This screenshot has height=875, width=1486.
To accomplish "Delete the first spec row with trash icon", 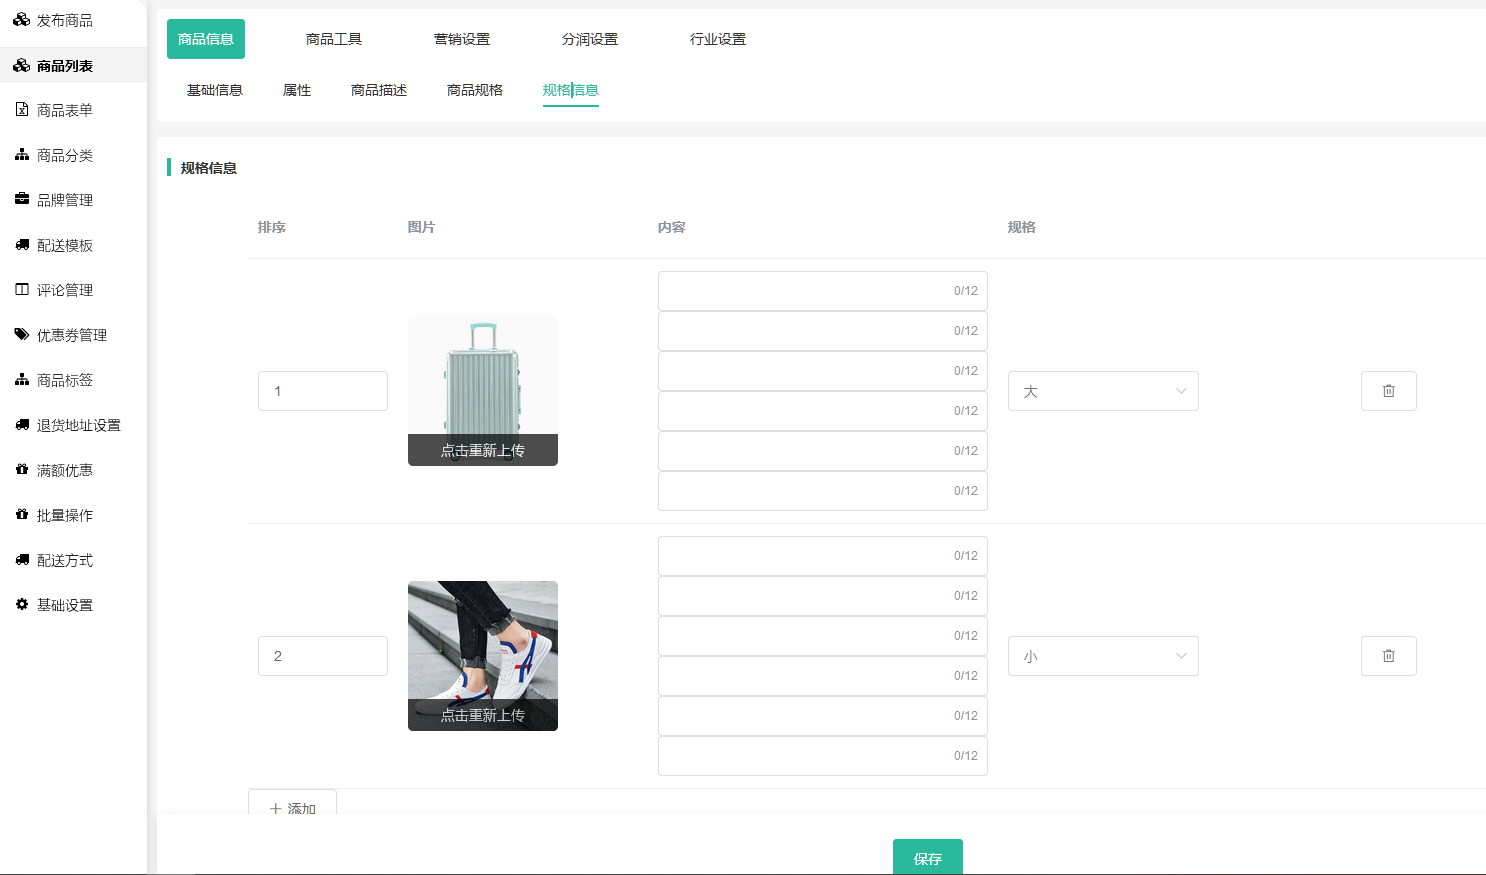I will (1388, 391).
